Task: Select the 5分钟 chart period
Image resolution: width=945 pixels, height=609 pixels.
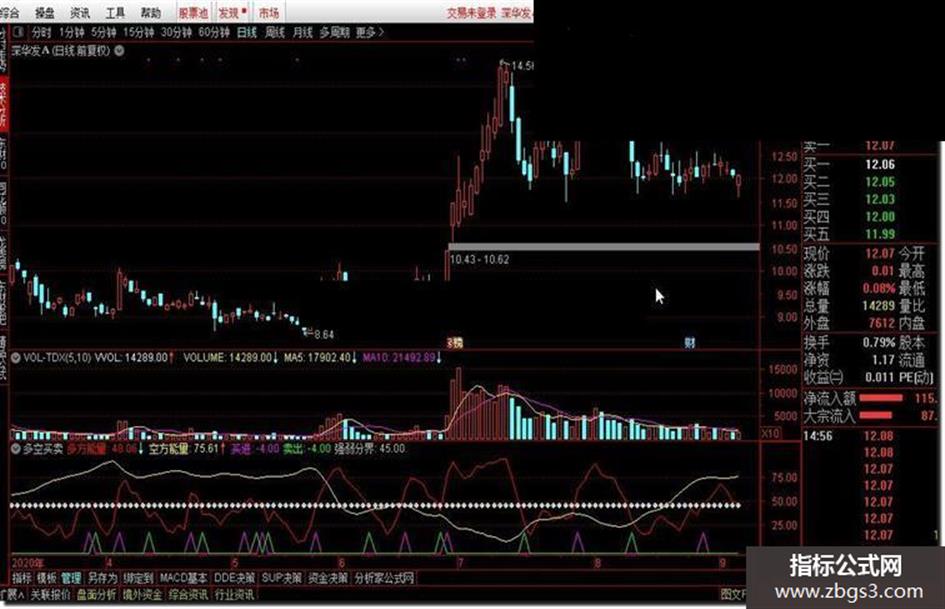Action: pyautogui.click(x=104, y=33)
